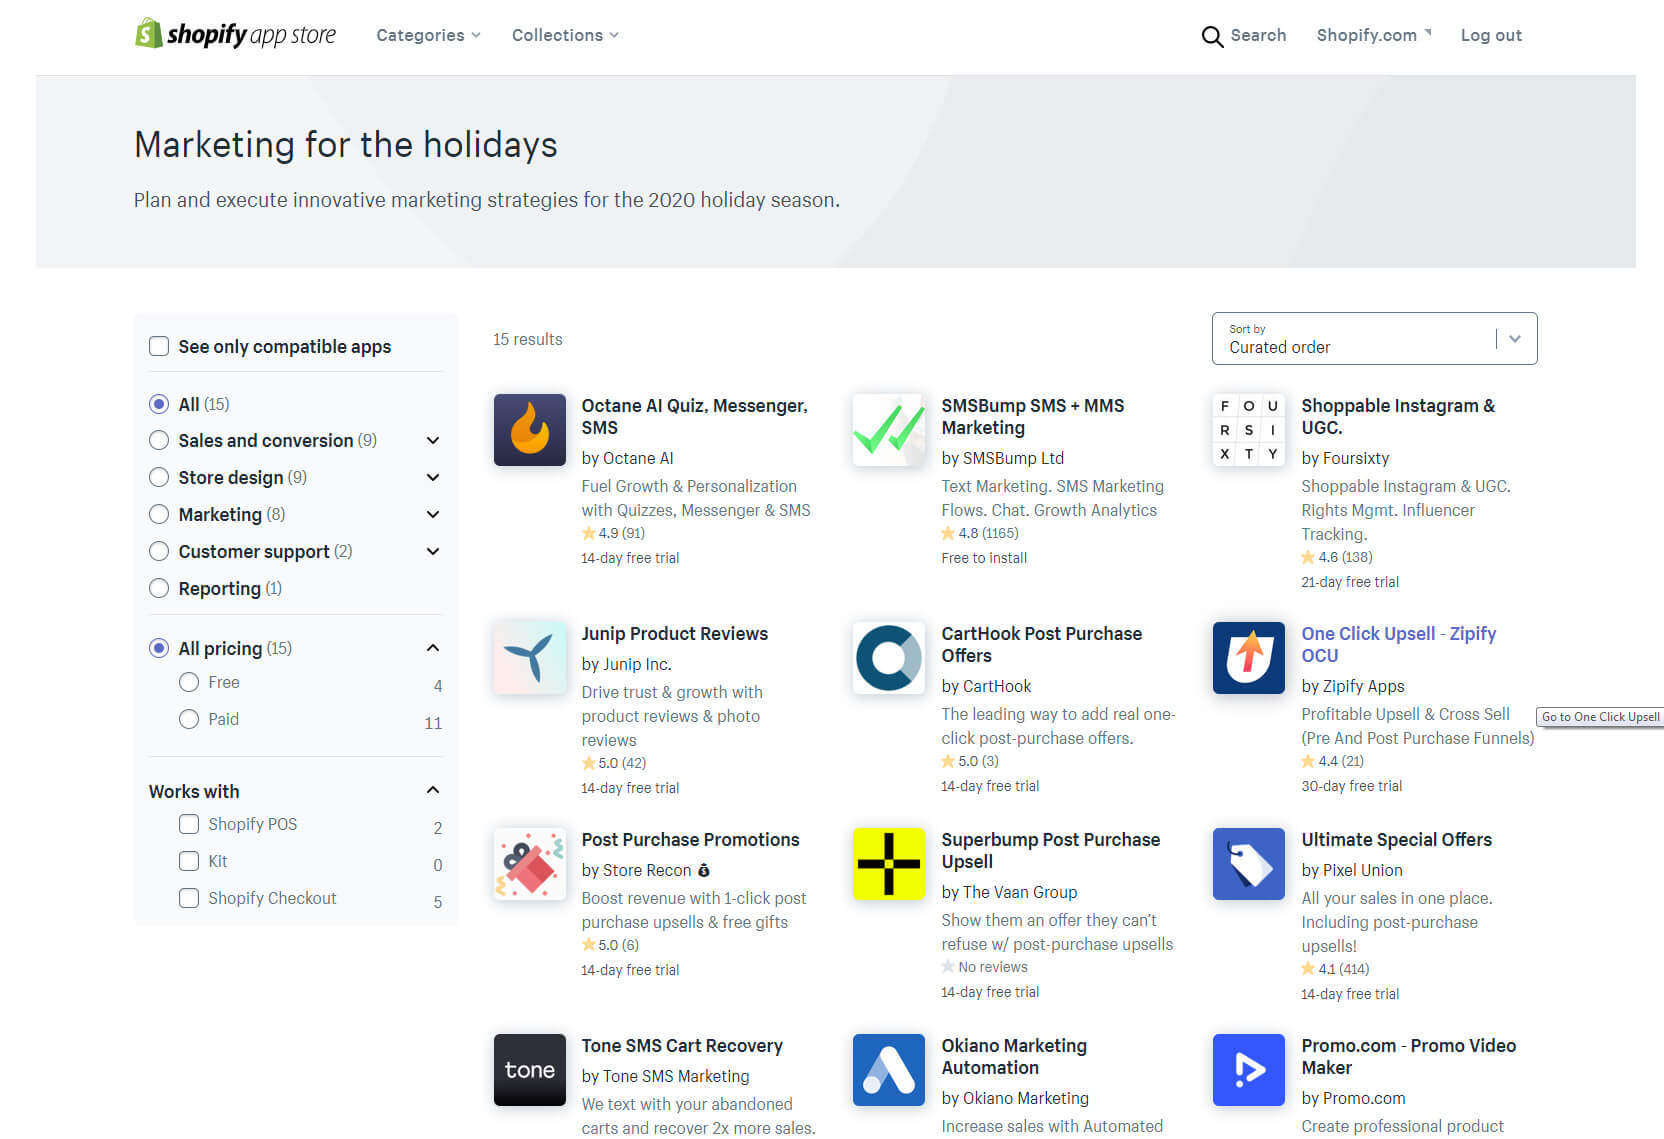The width and height of the screenshot is (1664, 1139).
Task: Open the Octane AI Quiz app icon
Action: pos(529,430)
